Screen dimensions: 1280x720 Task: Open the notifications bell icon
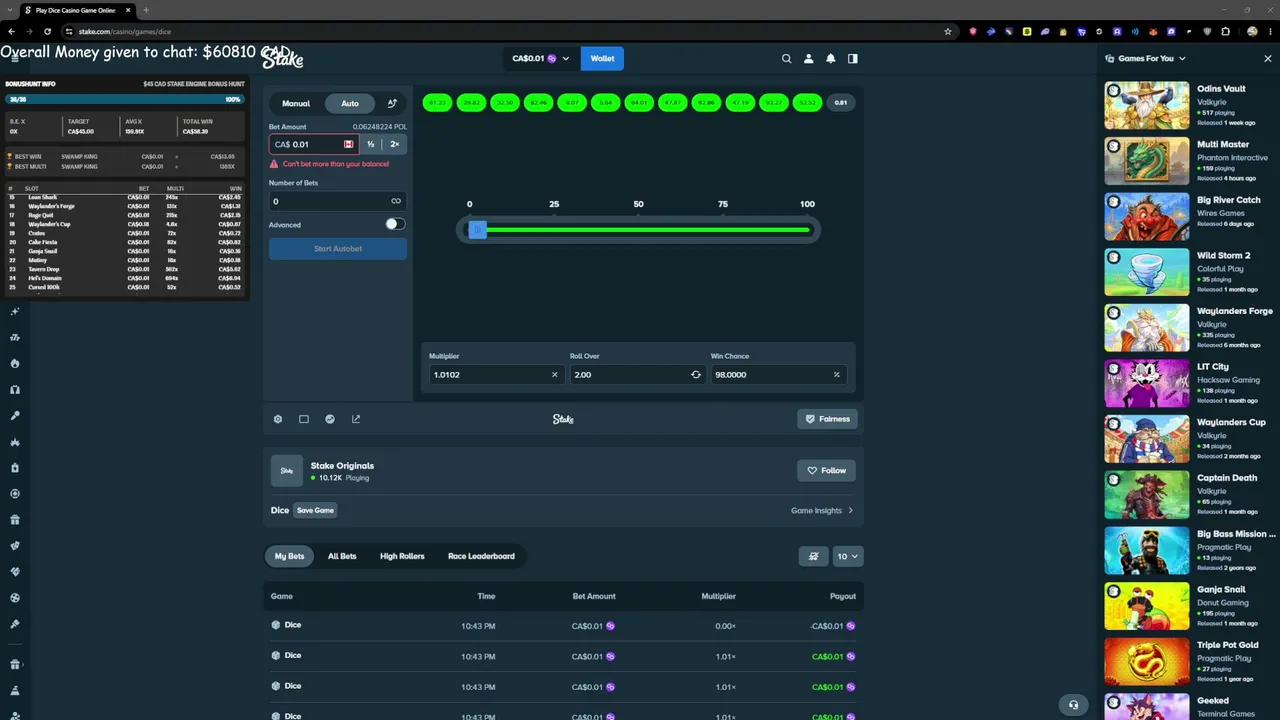click(x=830, y=59)
